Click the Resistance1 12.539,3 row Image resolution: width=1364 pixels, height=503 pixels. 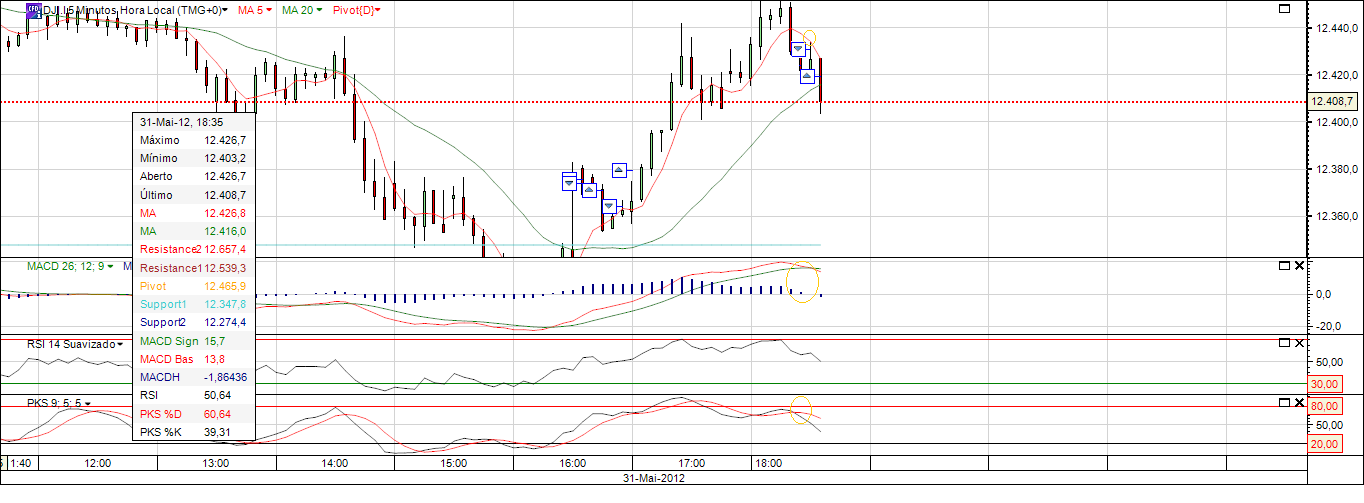coord(194,268)
